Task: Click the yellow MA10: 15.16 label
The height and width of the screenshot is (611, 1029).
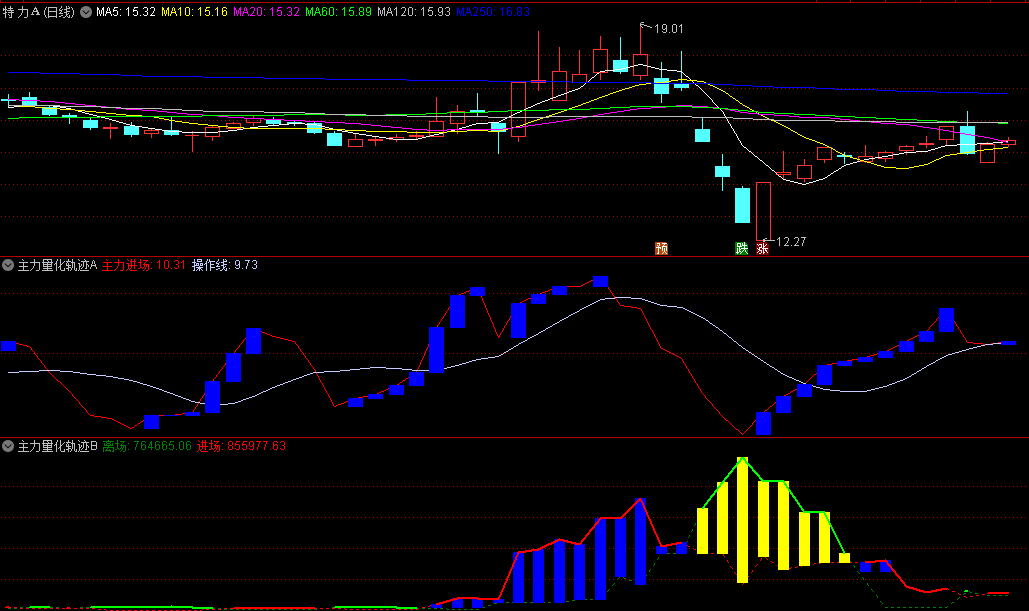Action: [x=194, y=12]
